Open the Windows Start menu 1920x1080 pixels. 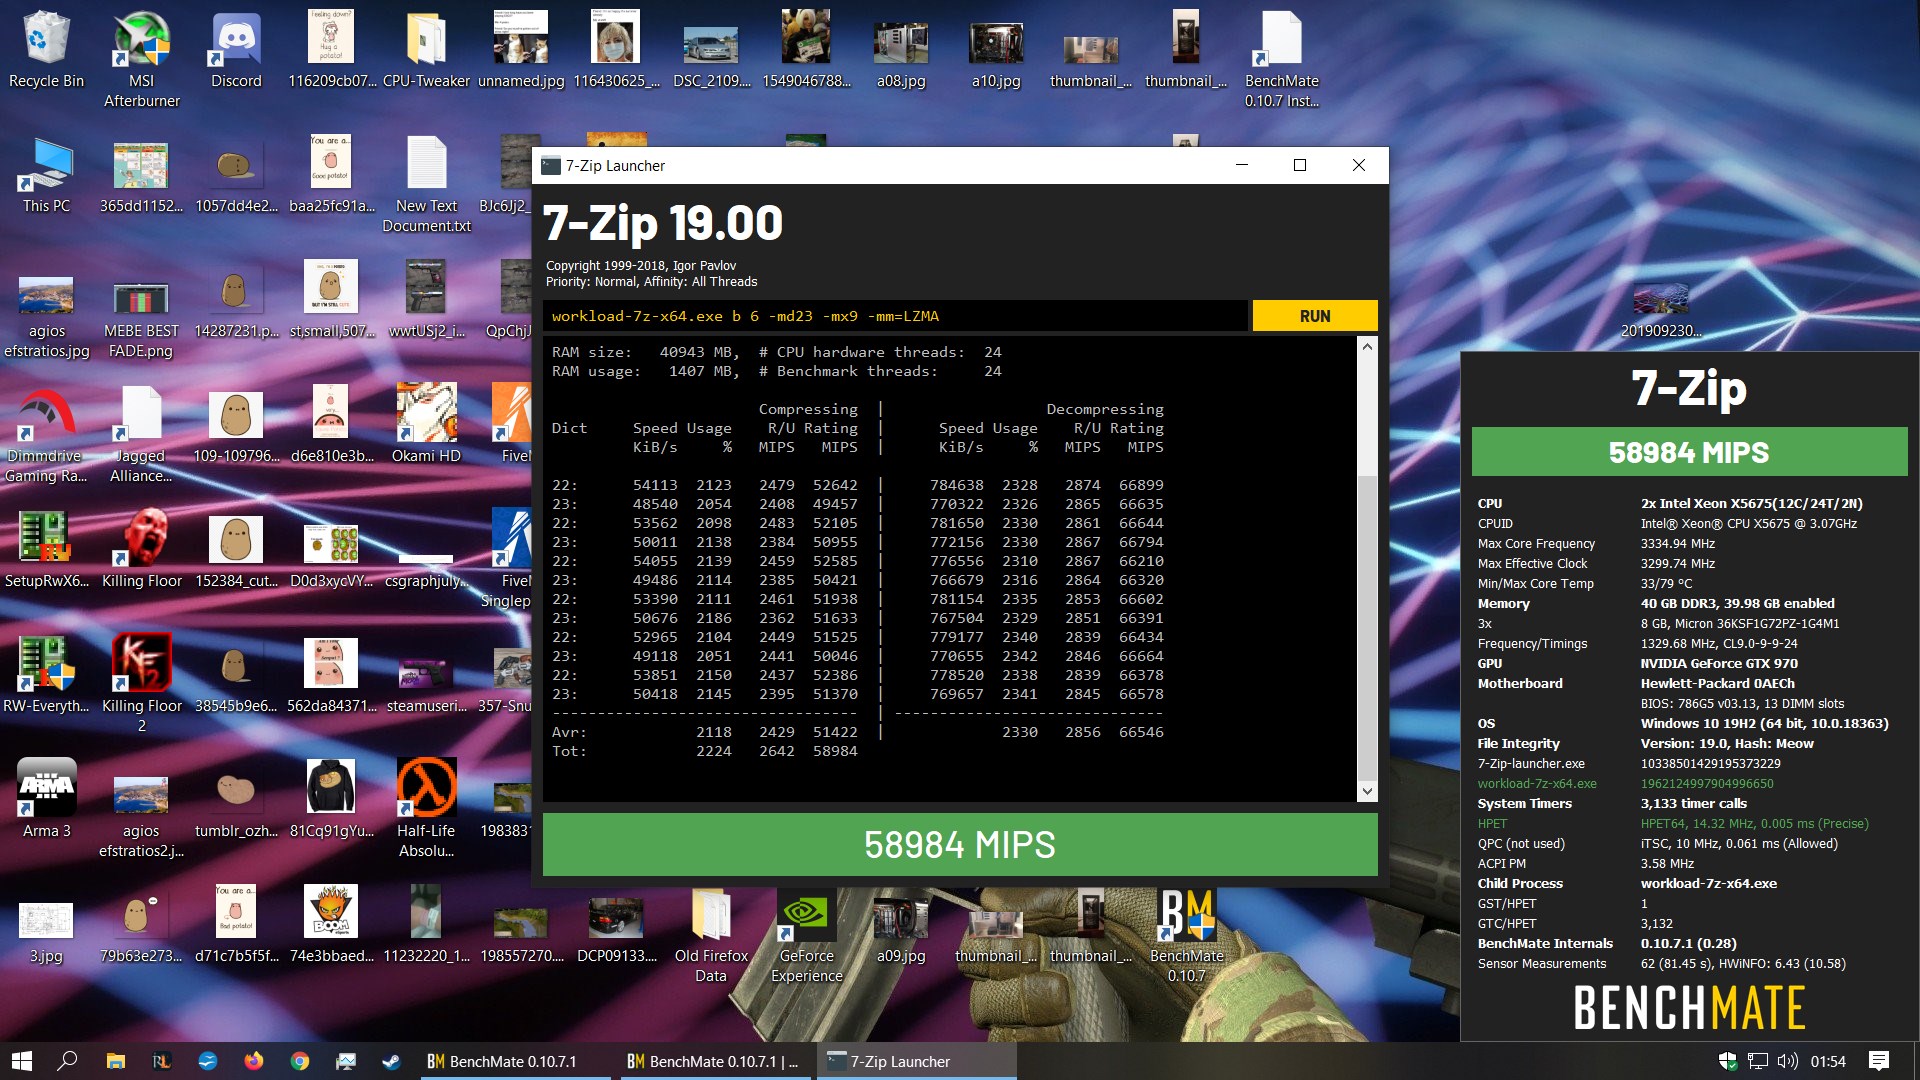click(x=22, y=1061)
